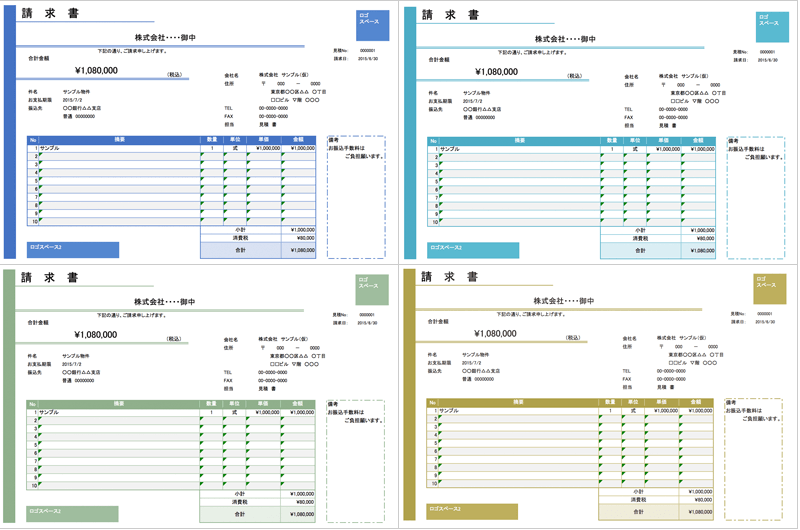The image size is (800, 530).
Task: Select the gold ロゴスペース2 footer box
Action: pos(472,512)
